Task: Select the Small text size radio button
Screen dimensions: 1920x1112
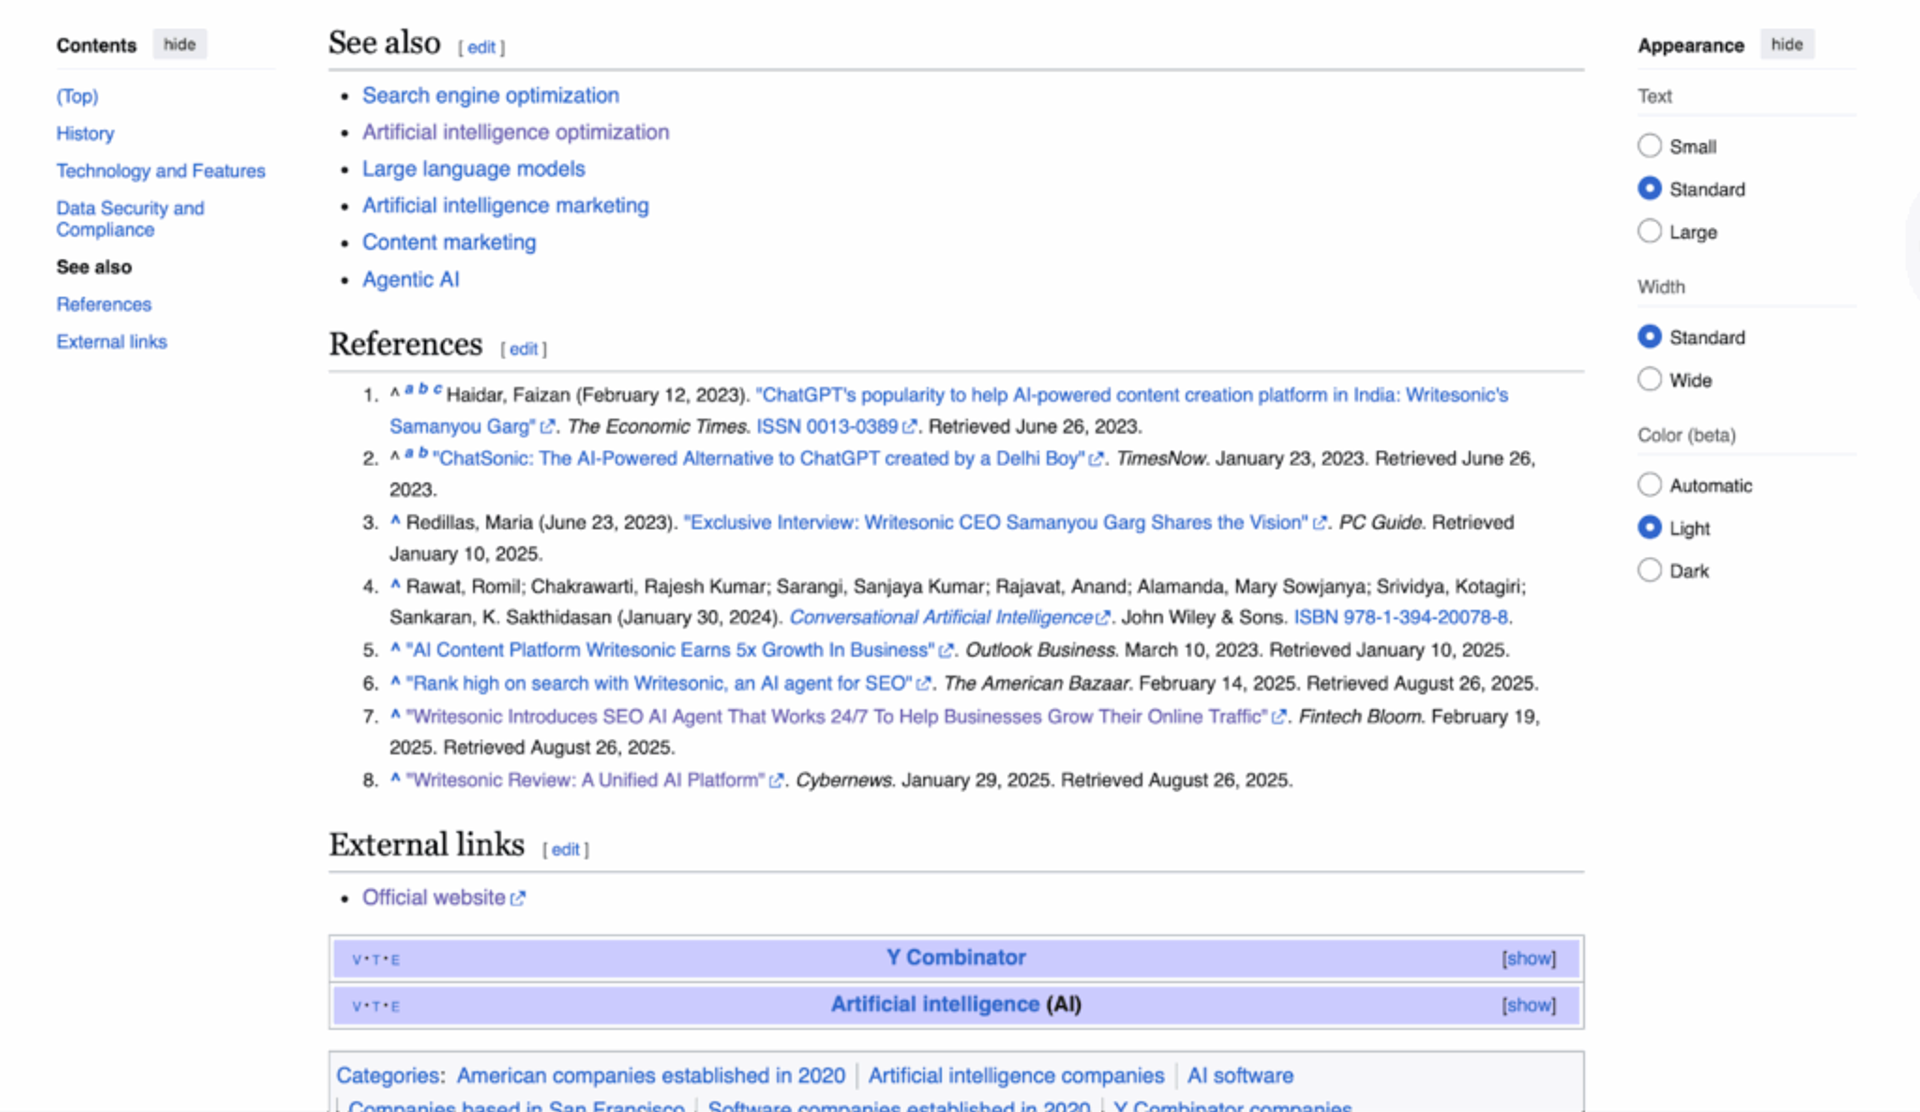Action: (x=1649, y=146)
